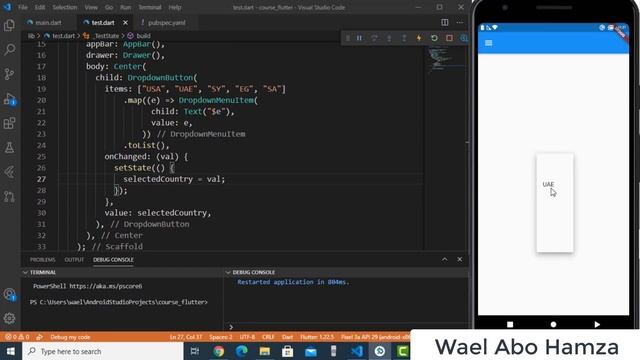Change indentation via 'Spaces: 2'
Viewport: 640px width, 360px height.
(x=220, y=337)
